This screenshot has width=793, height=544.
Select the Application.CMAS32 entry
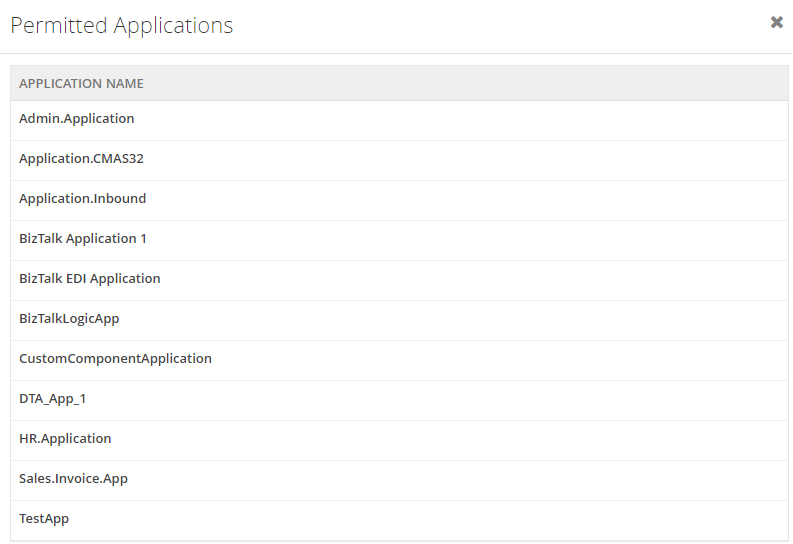[x=399, y=160]
